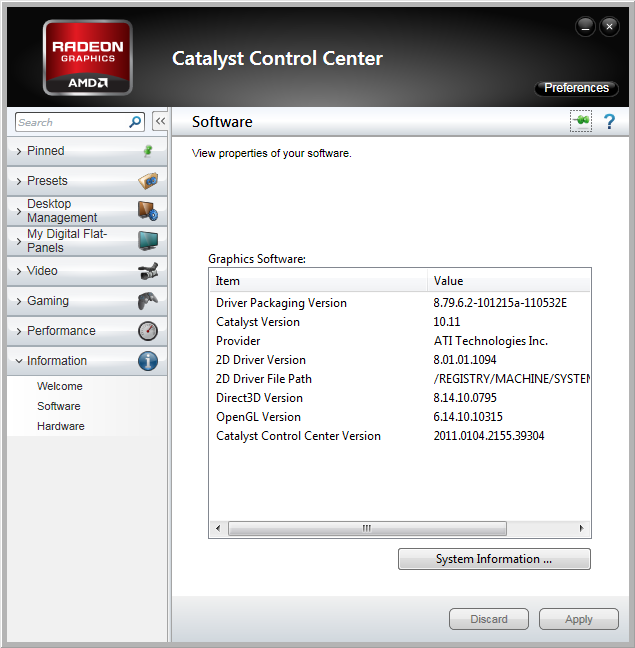Click the Gaming section label

[48, 301]
